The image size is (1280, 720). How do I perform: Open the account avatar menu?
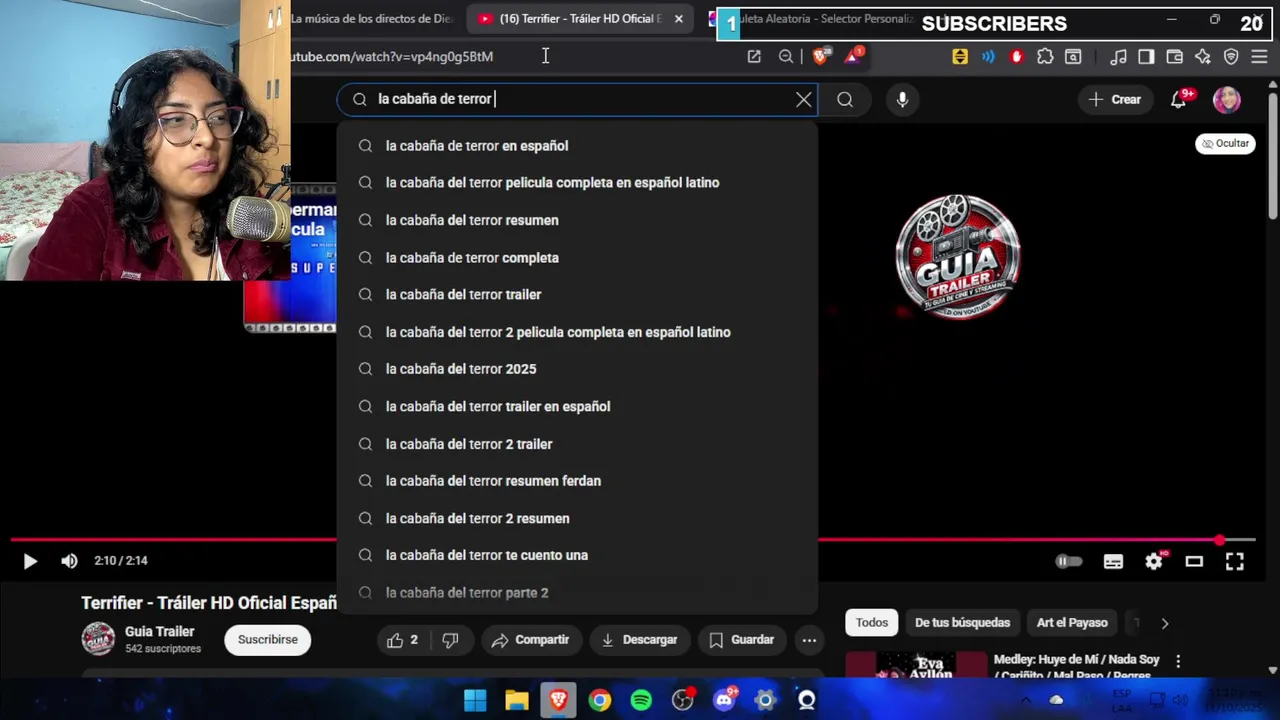coord(1227,99)
